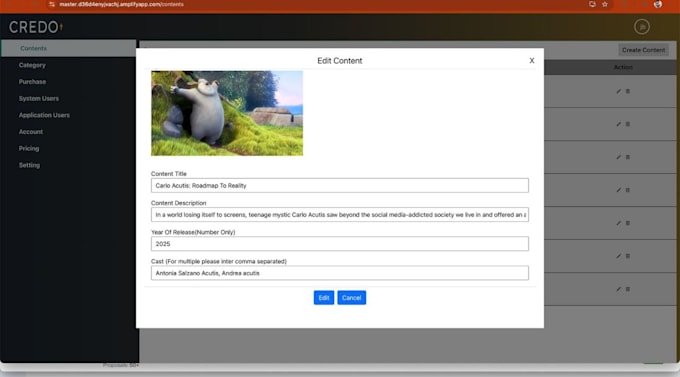Click the Content Description input field
Image resolution: width=680 pixels, height=377 pixels.
point(340,214)
